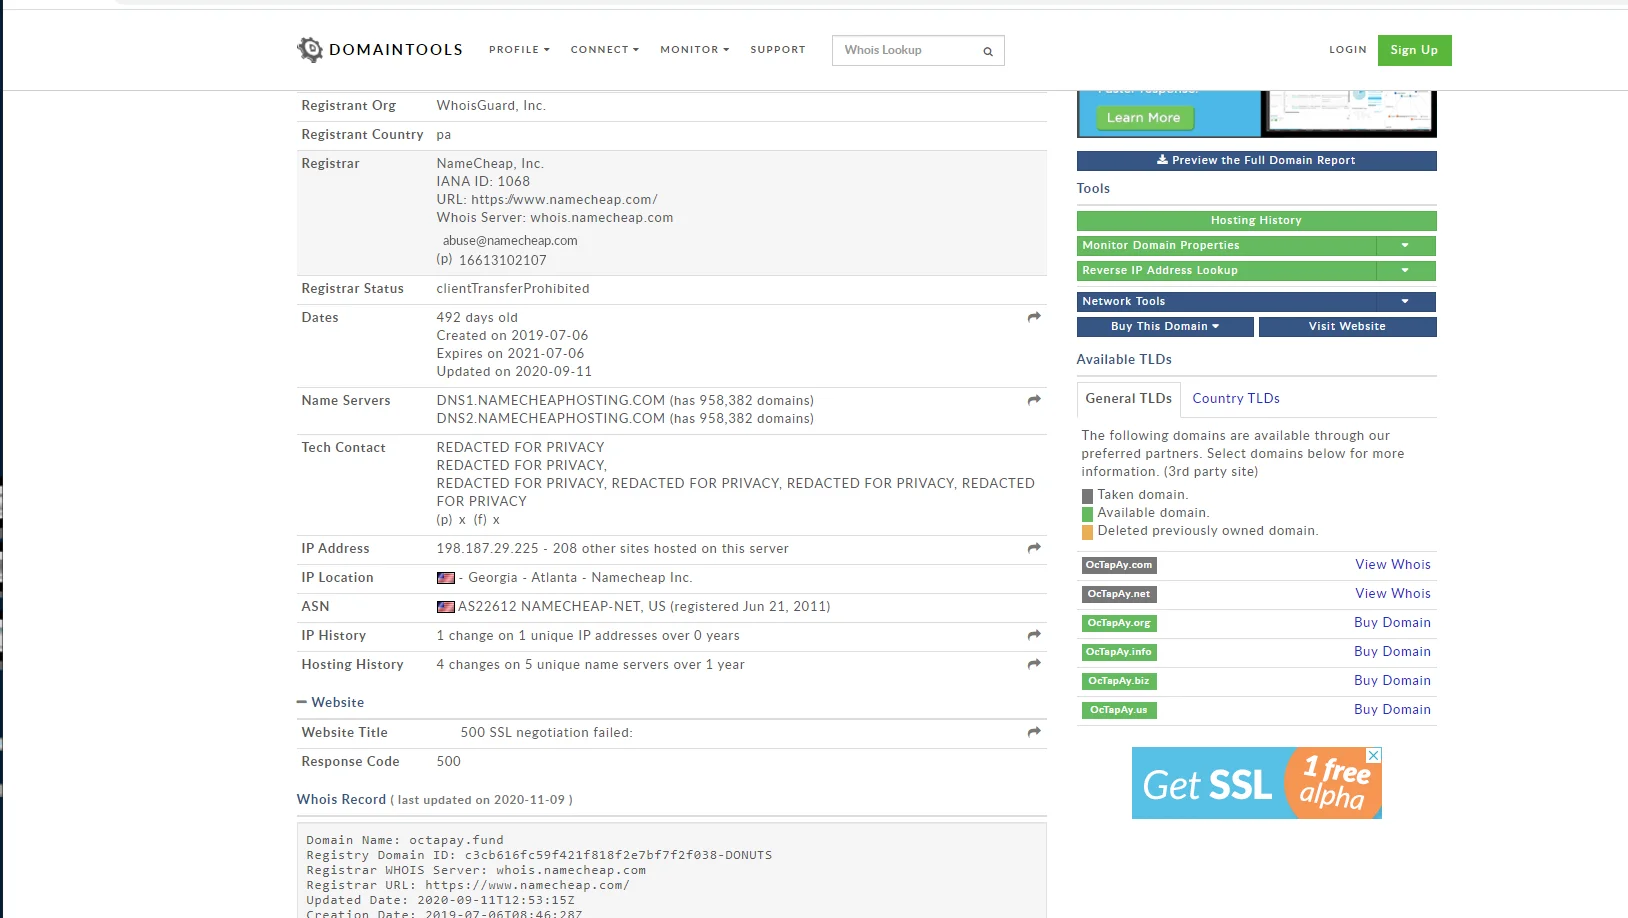Click share arrow in Website Title row
1628x918 pixels.
point(1034,732)
